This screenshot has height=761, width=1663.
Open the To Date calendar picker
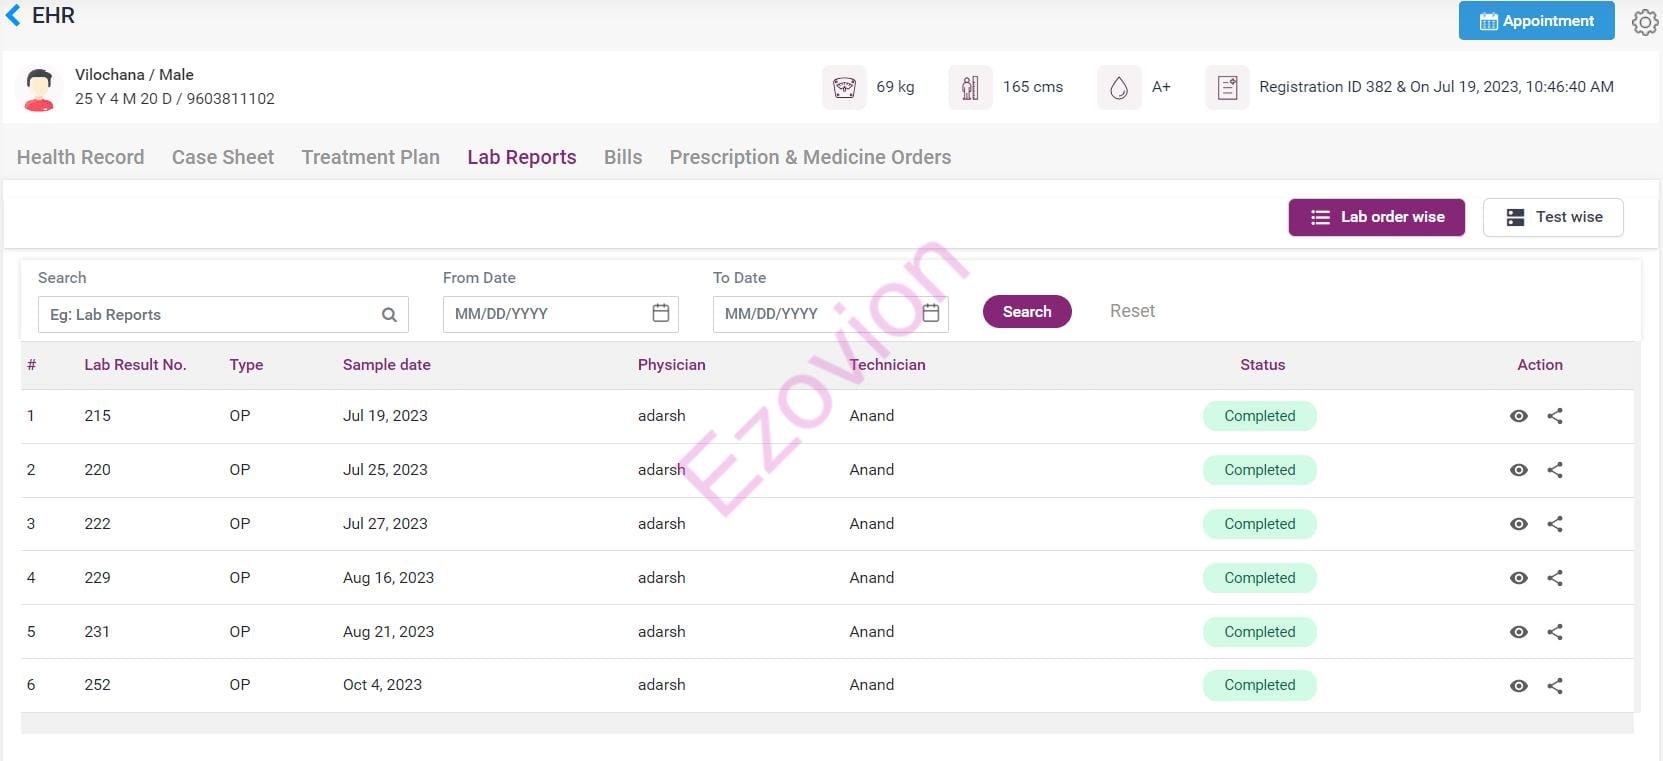(x=930, y=313)
